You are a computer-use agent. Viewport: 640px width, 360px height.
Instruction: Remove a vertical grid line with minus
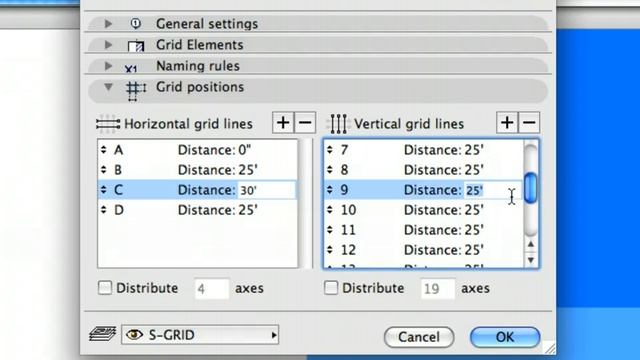click(x=529, y=123)
